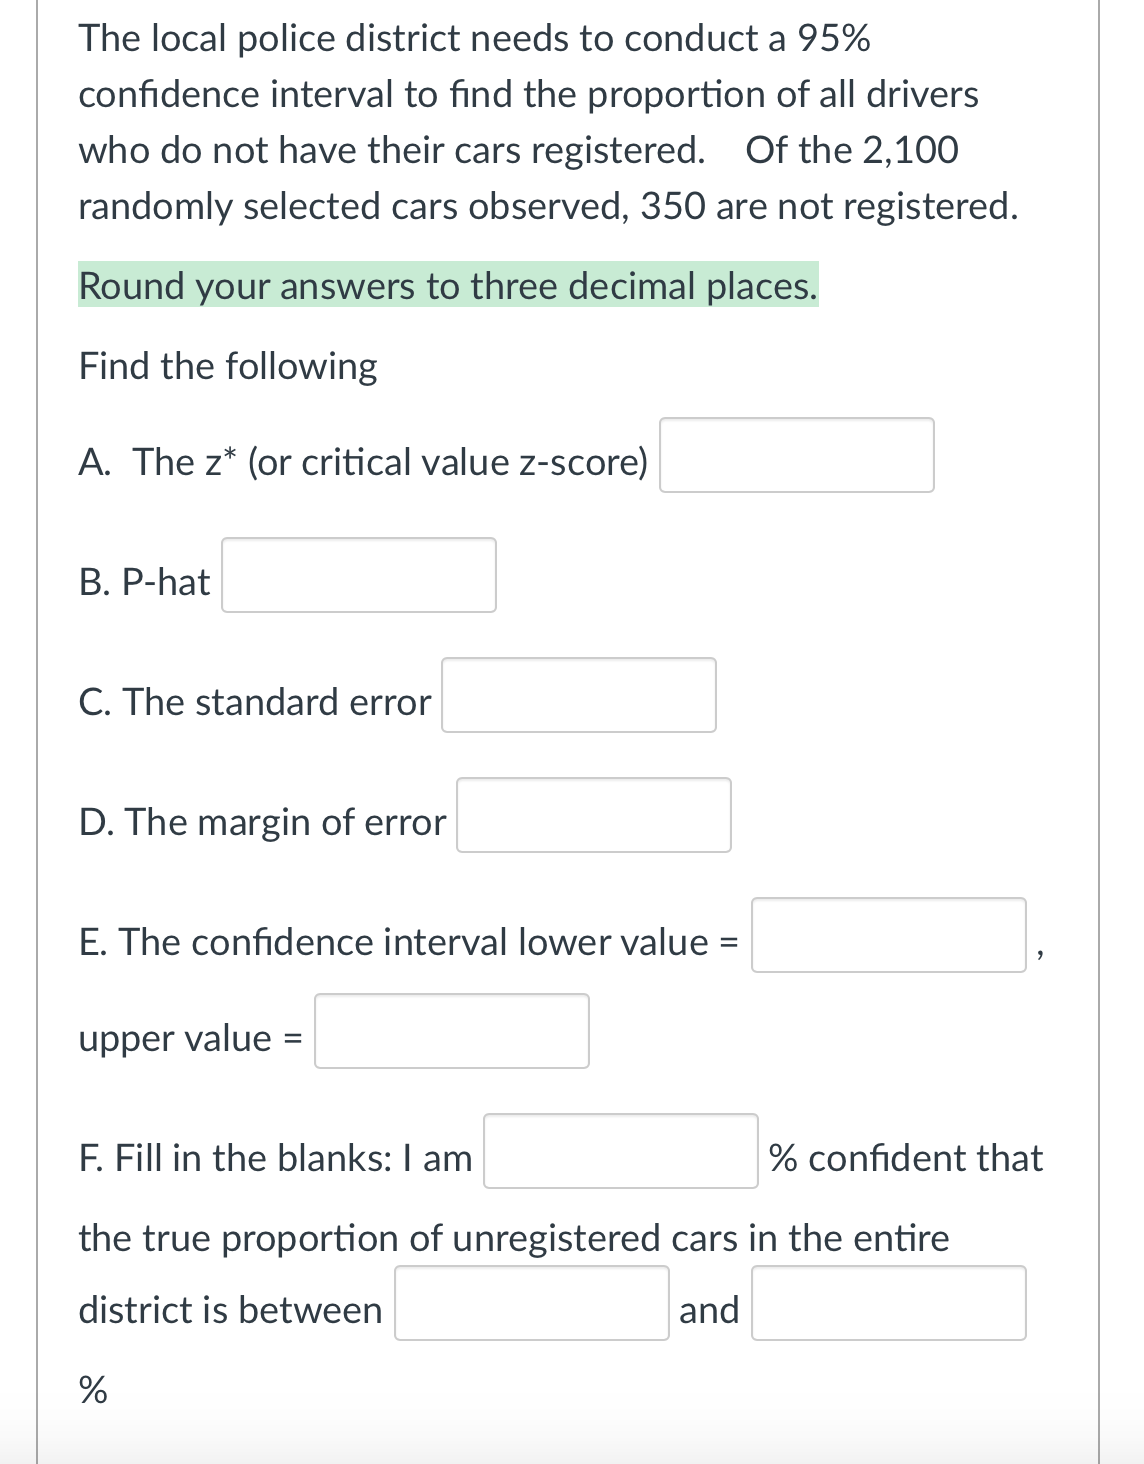This screenshot has width=1144, height=1464.
Task: Click the 'D. The margin of error' label
Action: click(261, 822)
